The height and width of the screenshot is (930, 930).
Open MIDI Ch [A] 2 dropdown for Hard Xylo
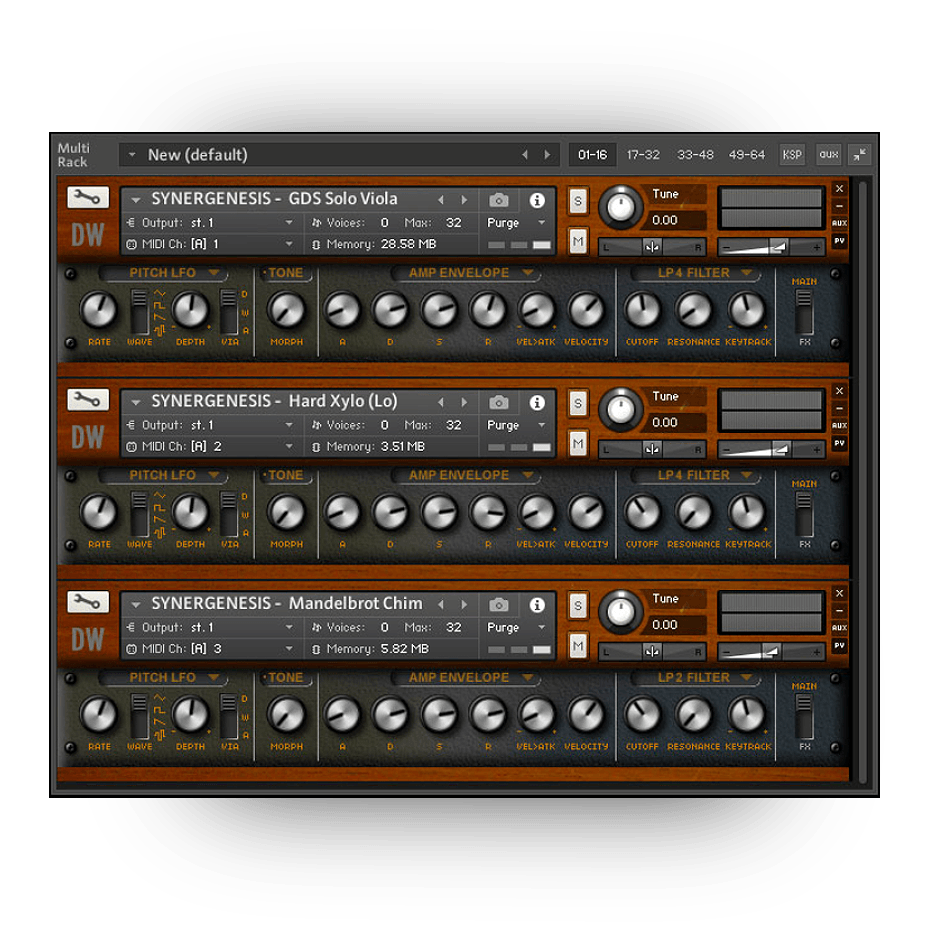point(211,447)
